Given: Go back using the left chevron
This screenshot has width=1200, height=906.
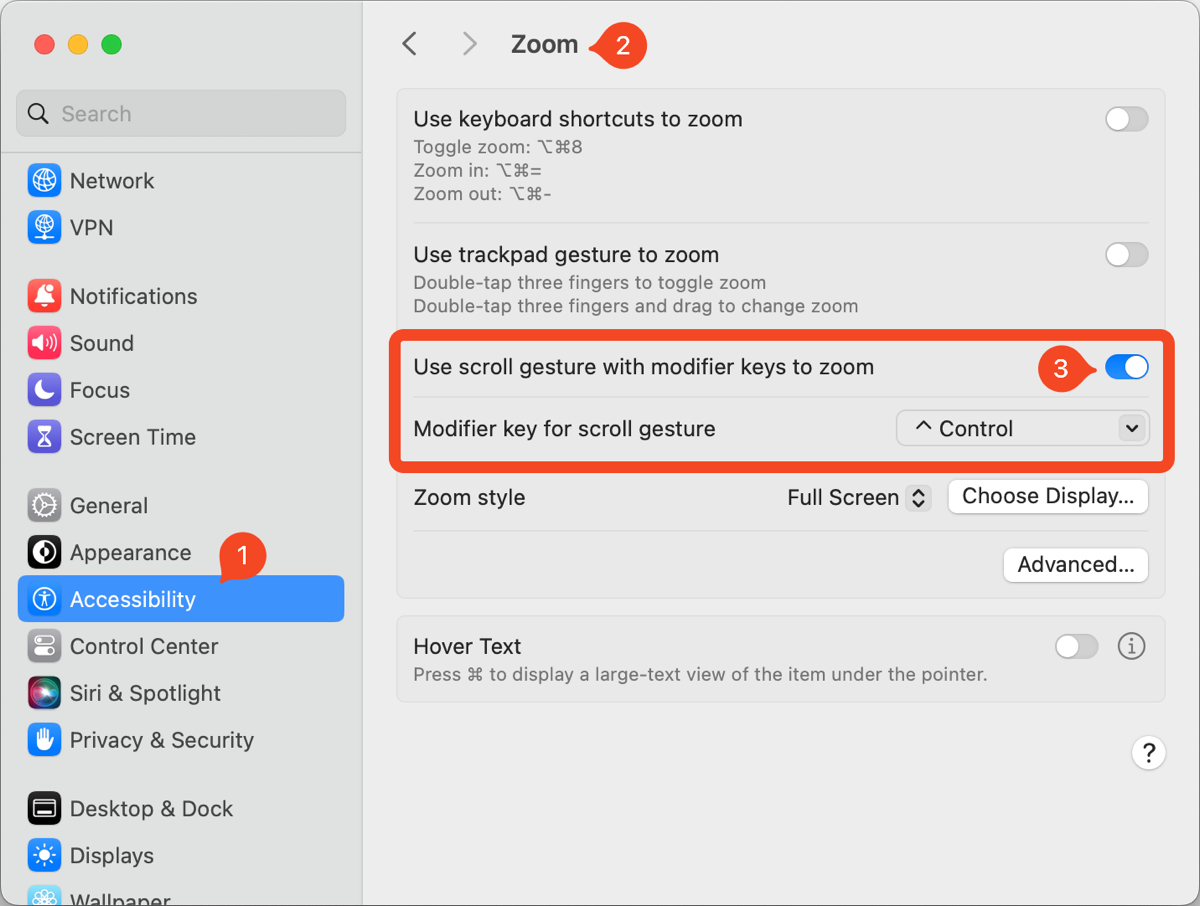Looking at the screenshot, I should [410, 44].
